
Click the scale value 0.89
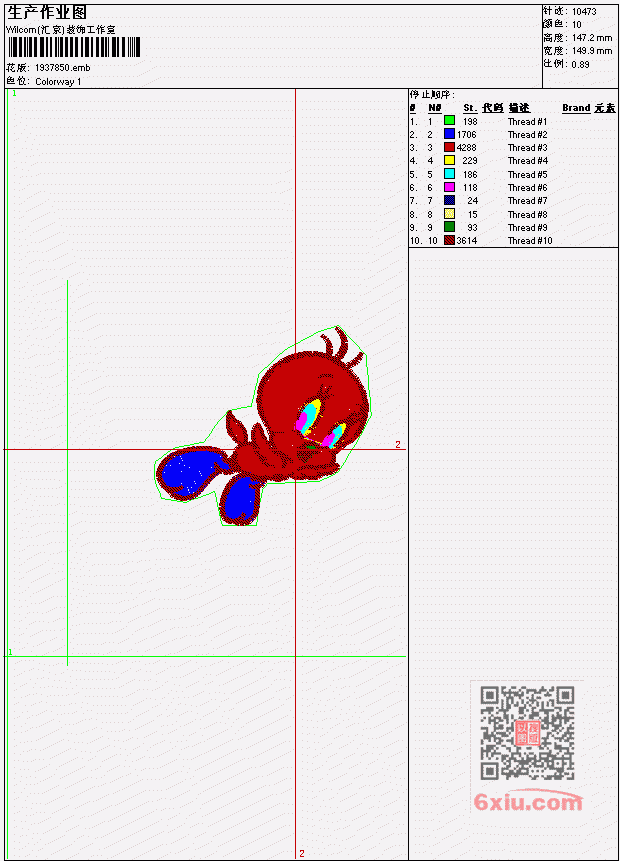click(x=580, y=65)
